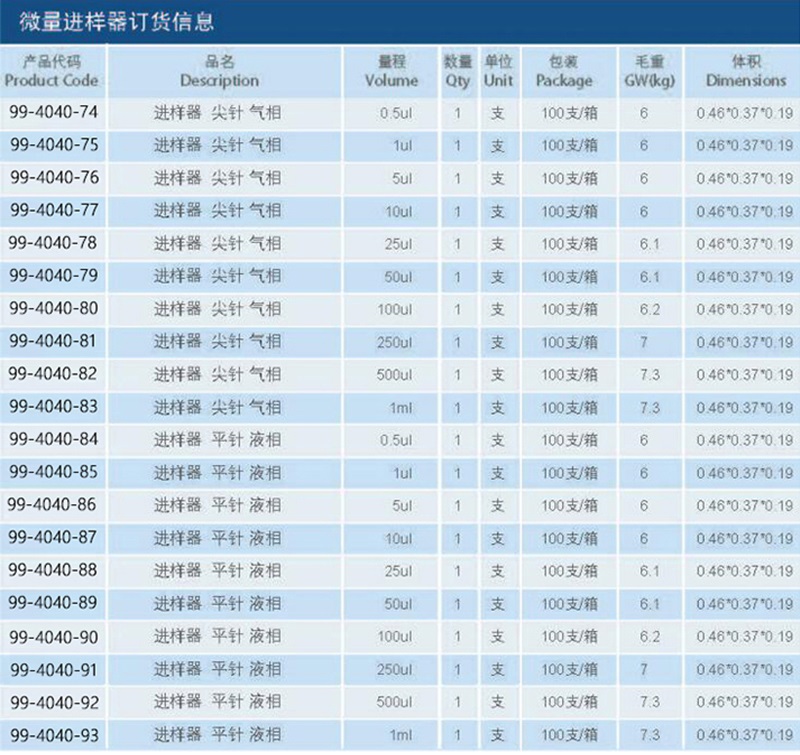This screenshot has width=800, height=755.
Task: Click product code 99-4040-86
Action: [53, 505]
